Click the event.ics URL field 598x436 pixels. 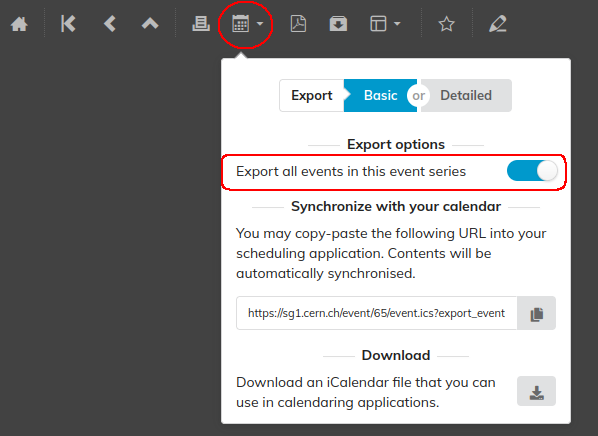pos(376,313)
